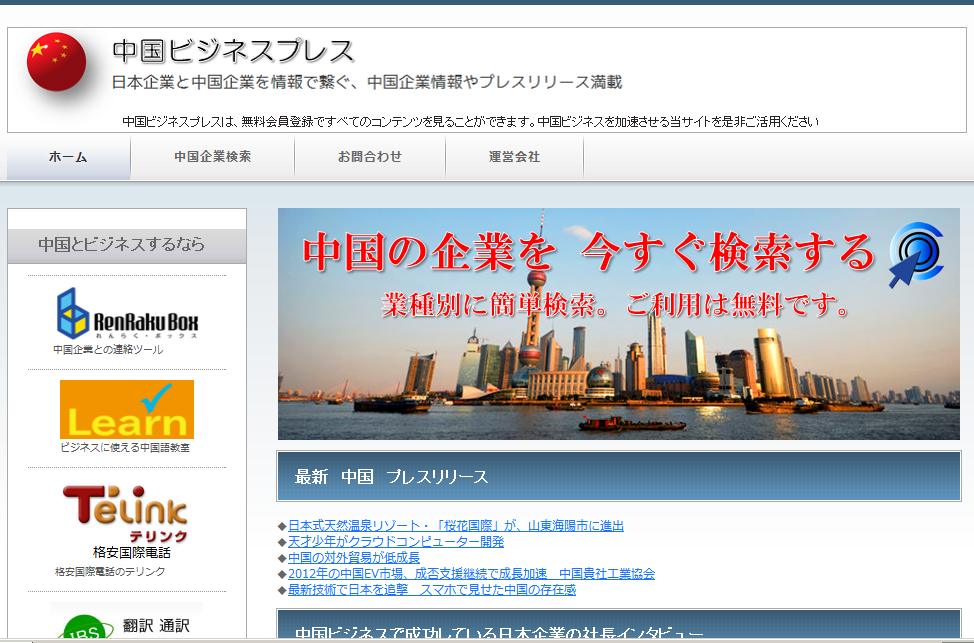This screenshot has height=643, width=974.
Task: Open the Telink logo banner
Action: (126, 513)
